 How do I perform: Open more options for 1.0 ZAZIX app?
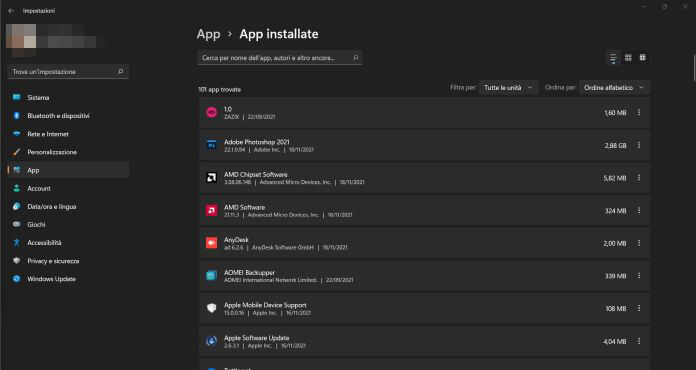pos(639,113)
